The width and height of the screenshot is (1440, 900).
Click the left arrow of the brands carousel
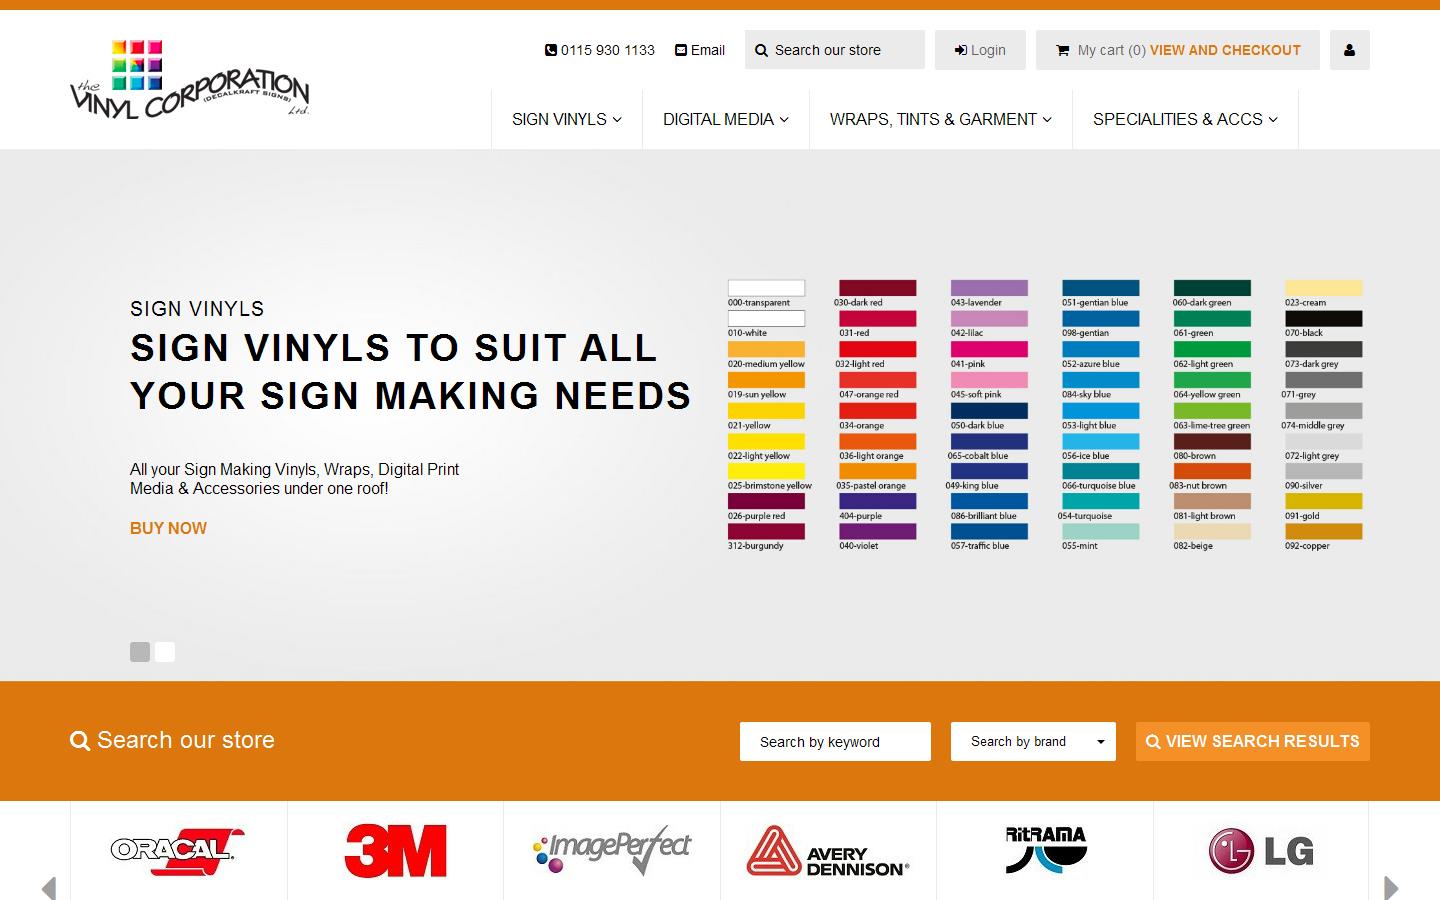tap(49, 888)
